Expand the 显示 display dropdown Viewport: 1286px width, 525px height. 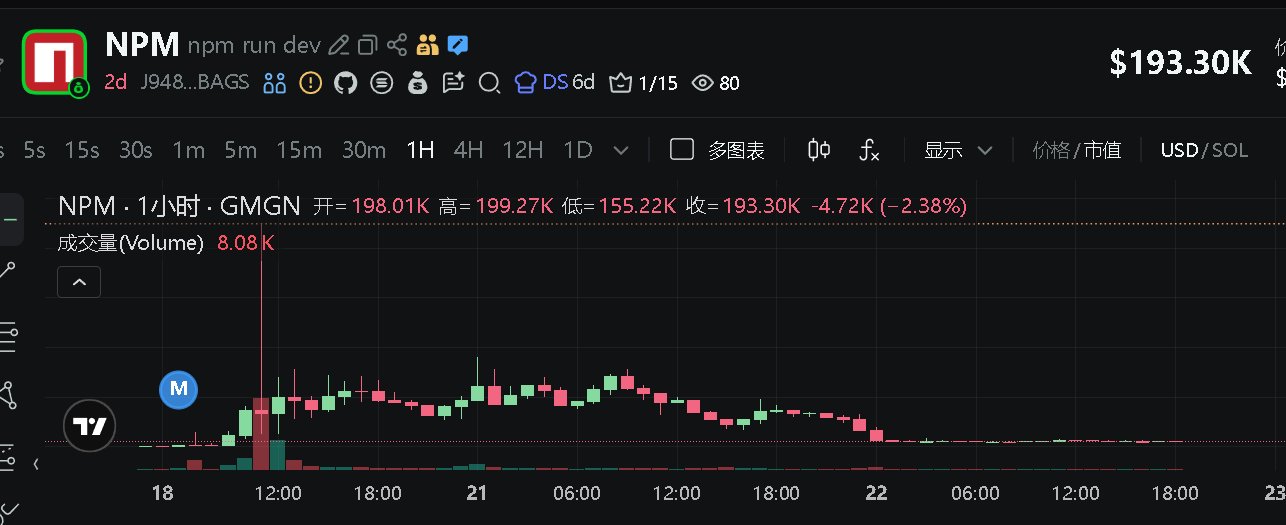(958, 150)
